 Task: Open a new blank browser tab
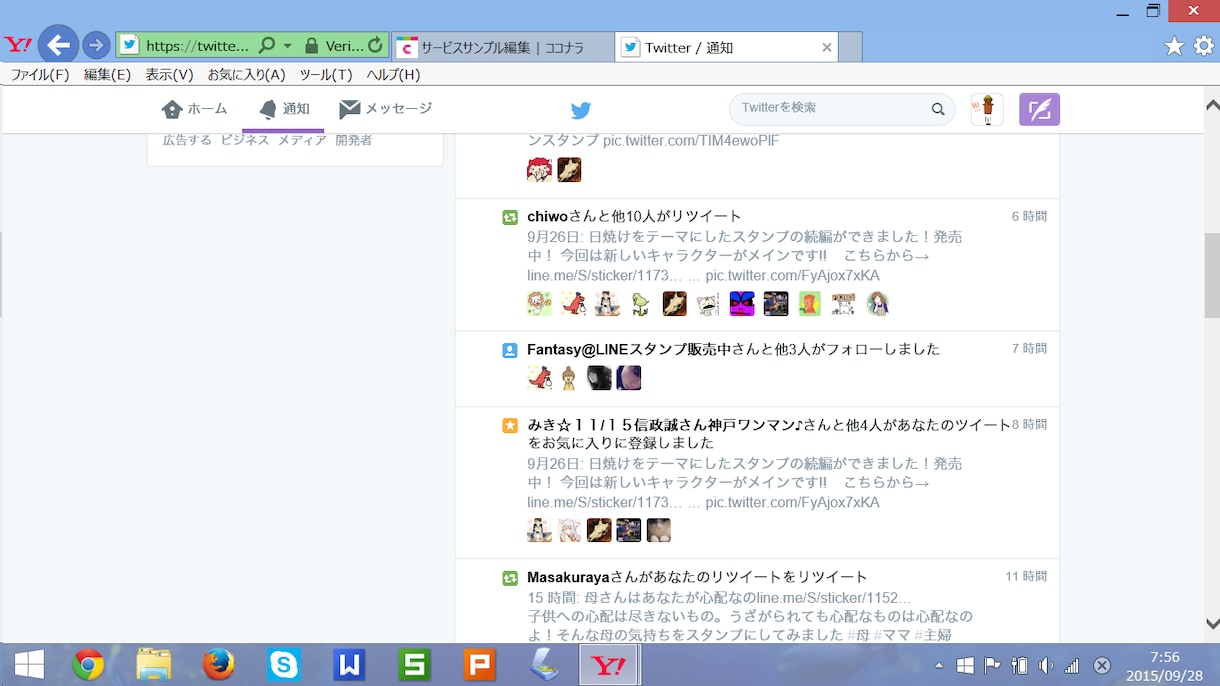click(x=850, y=47)
